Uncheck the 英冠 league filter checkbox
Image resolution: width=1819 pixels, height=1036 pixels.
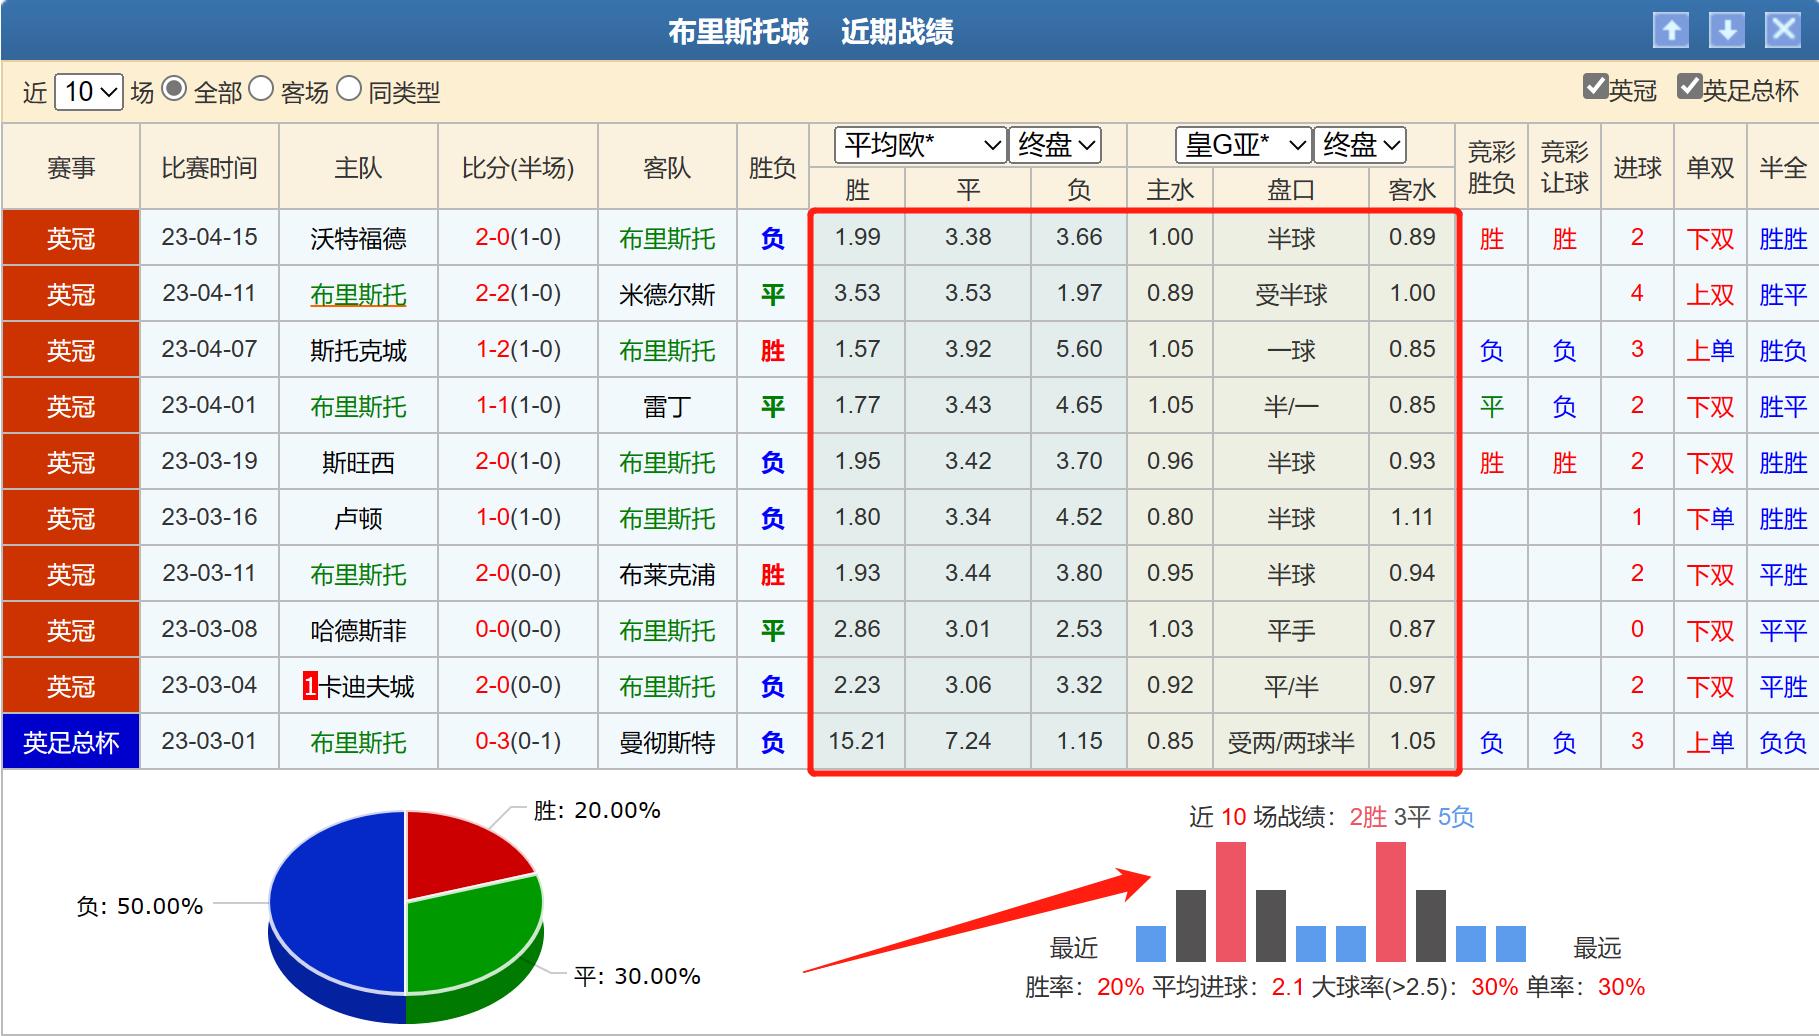1594,89
